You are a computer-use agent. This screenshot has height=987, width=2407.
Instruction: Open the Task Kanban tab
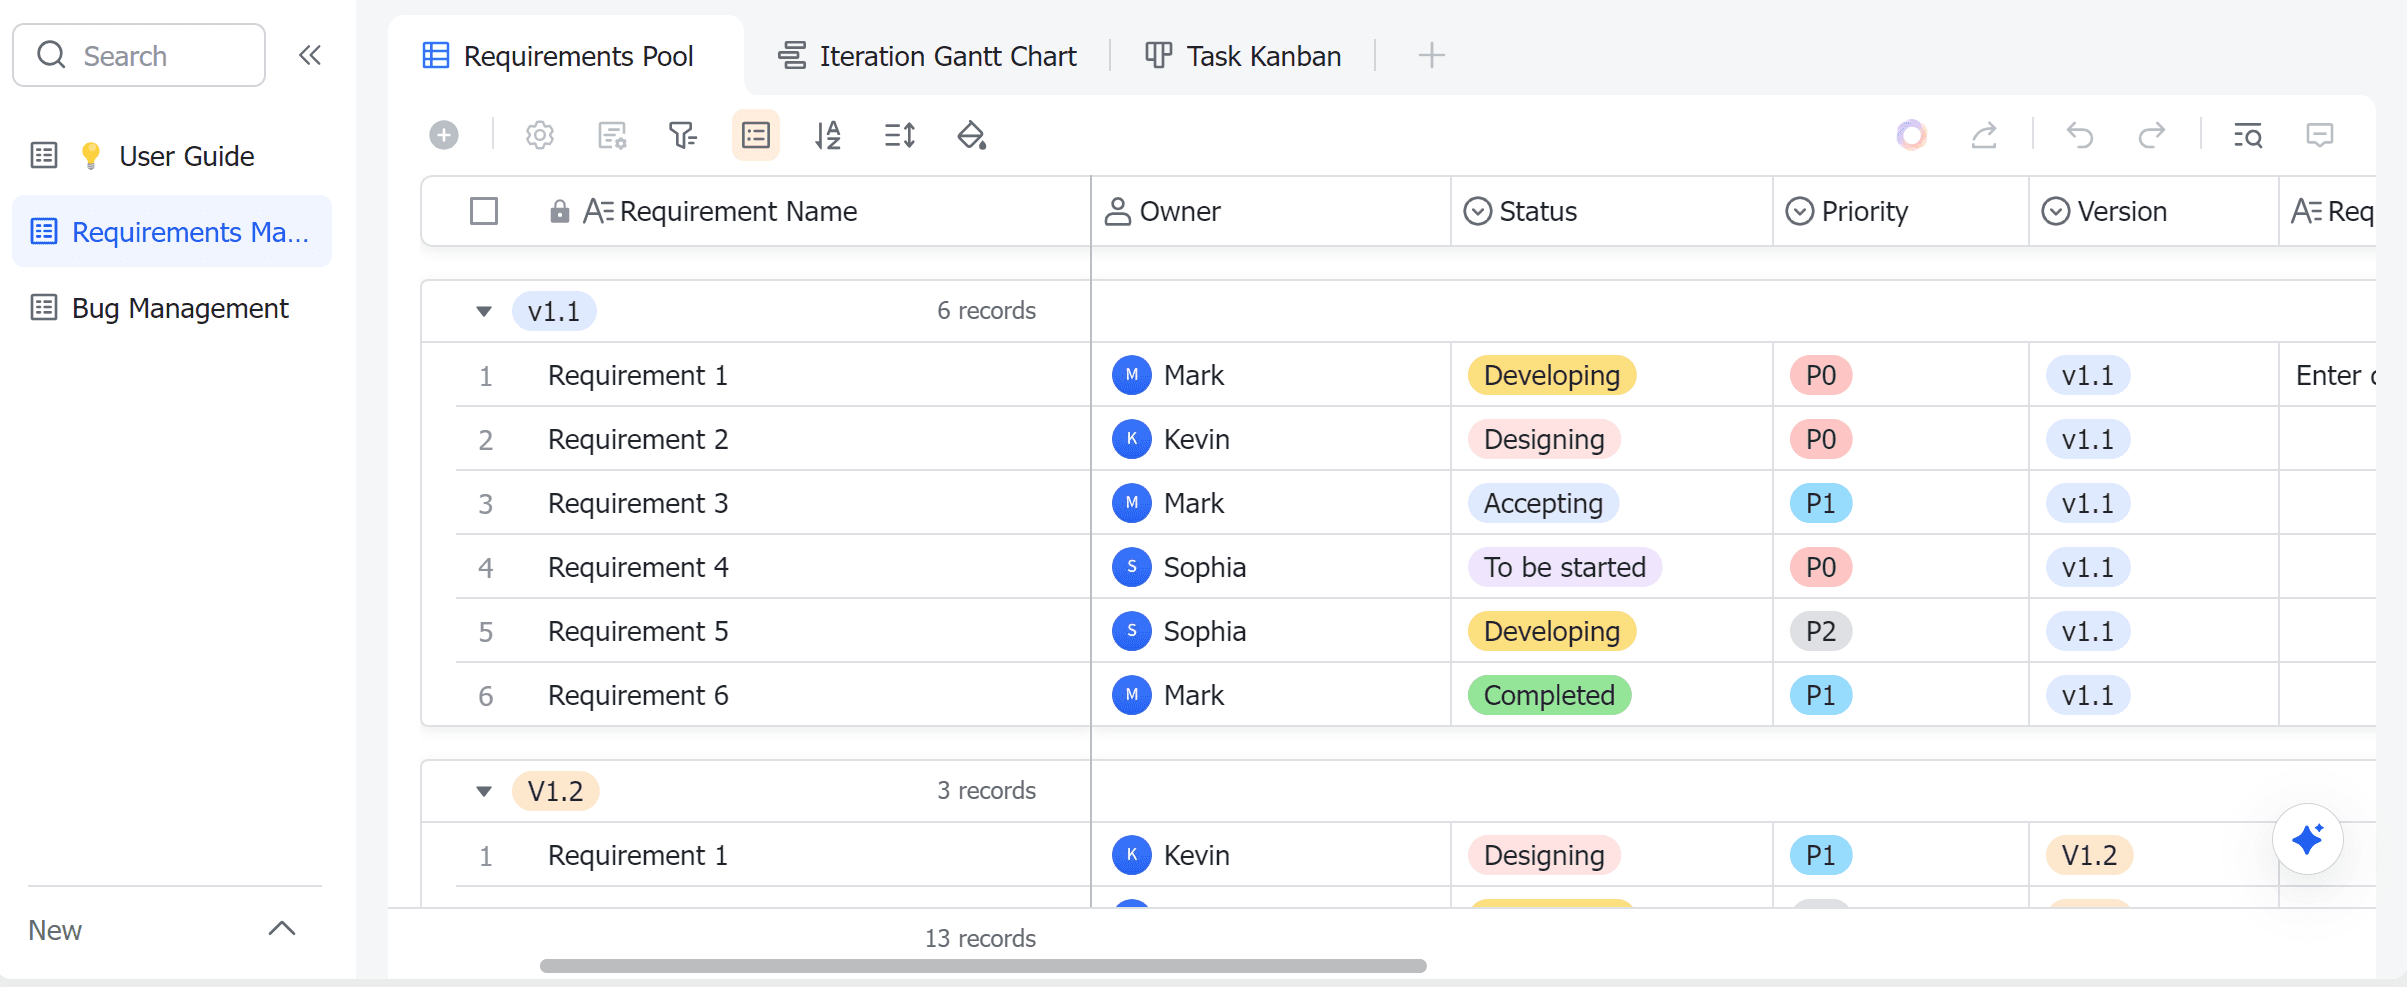pos(1243,56)
